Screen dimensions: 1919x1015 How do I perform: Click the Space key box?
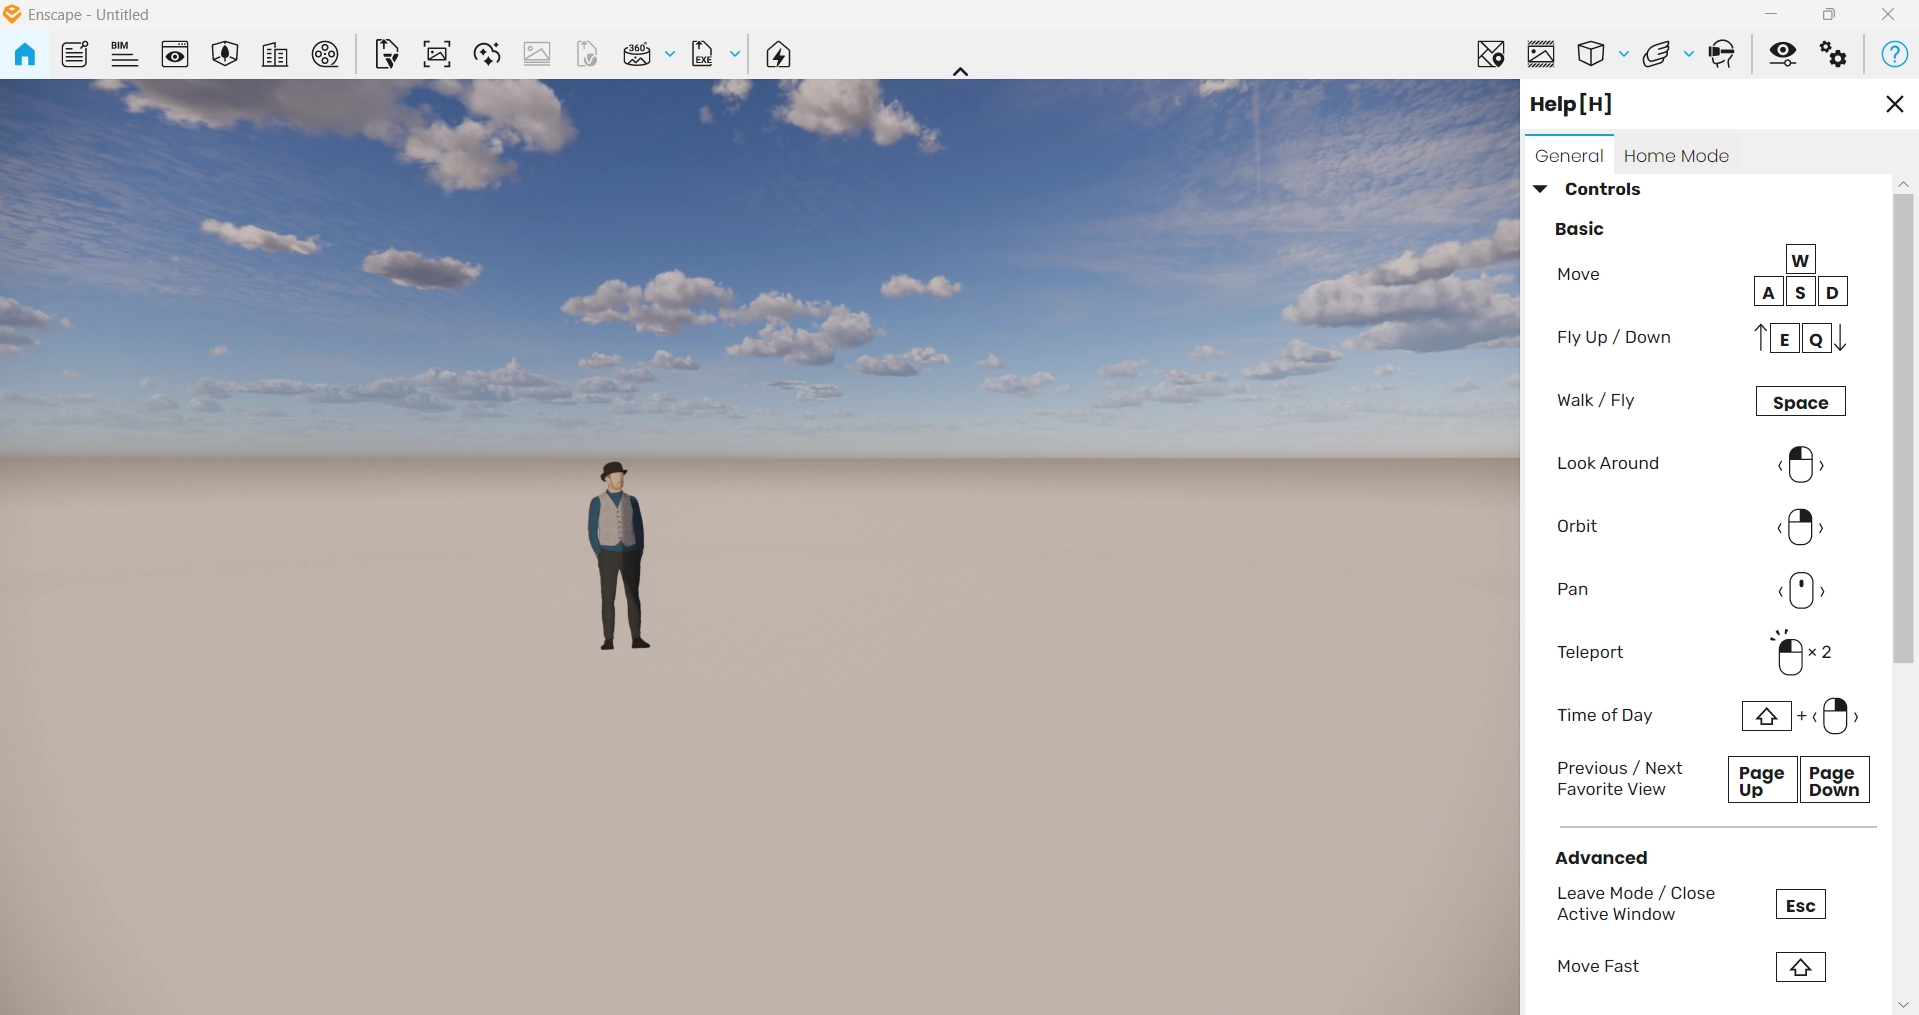click(1800, 402)
